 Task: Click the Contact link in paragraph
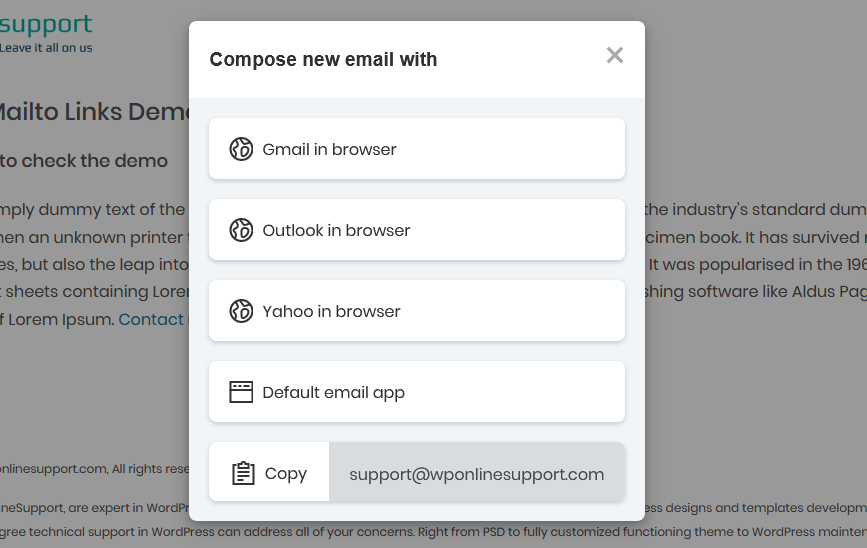[152, 319]
